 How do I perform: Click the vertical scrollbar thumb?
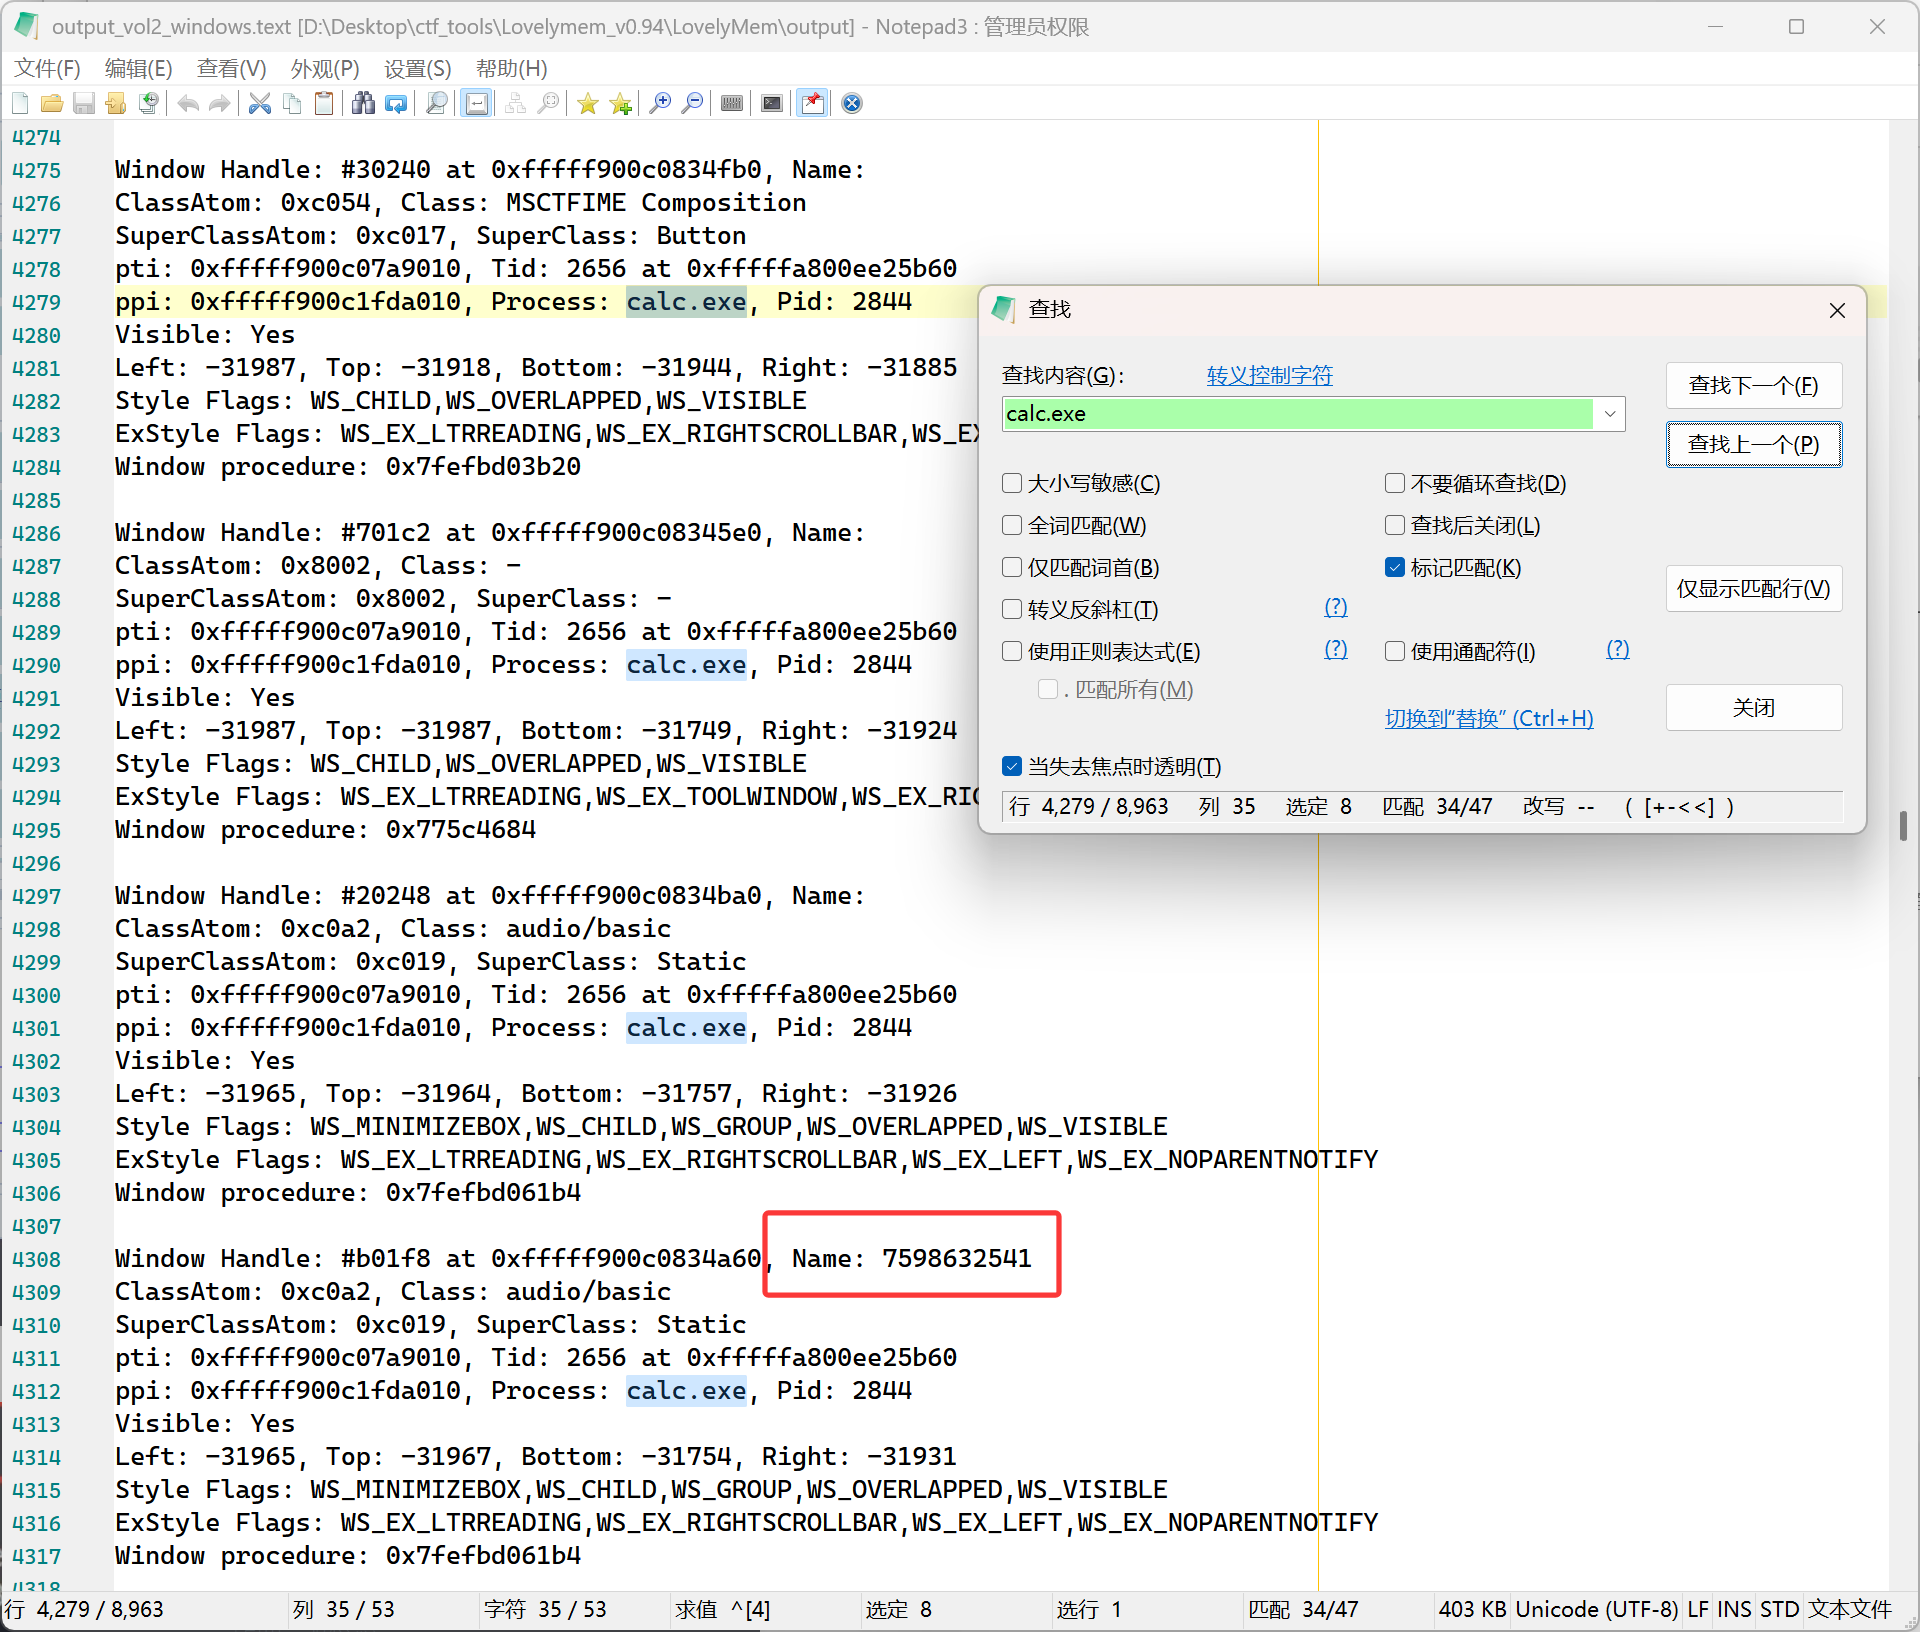tap(1903, 826)
